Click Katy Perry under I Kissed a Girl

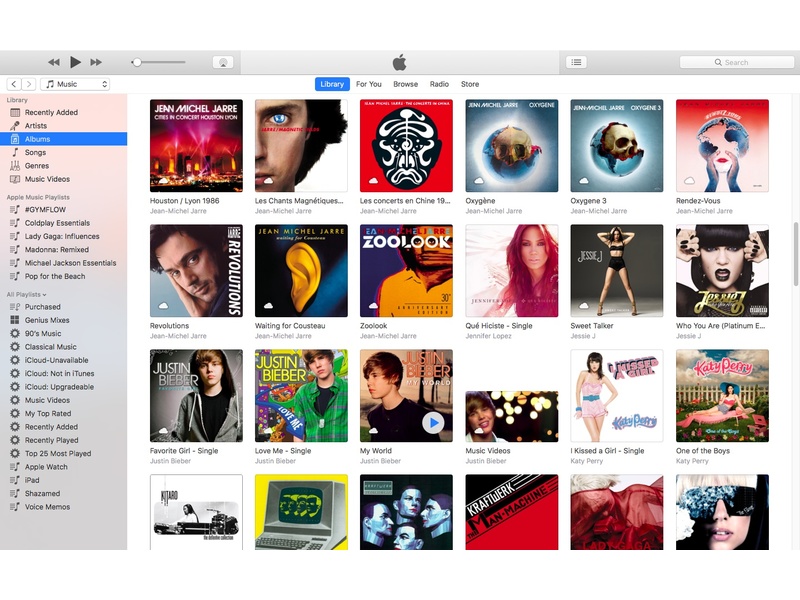point(587,461)
